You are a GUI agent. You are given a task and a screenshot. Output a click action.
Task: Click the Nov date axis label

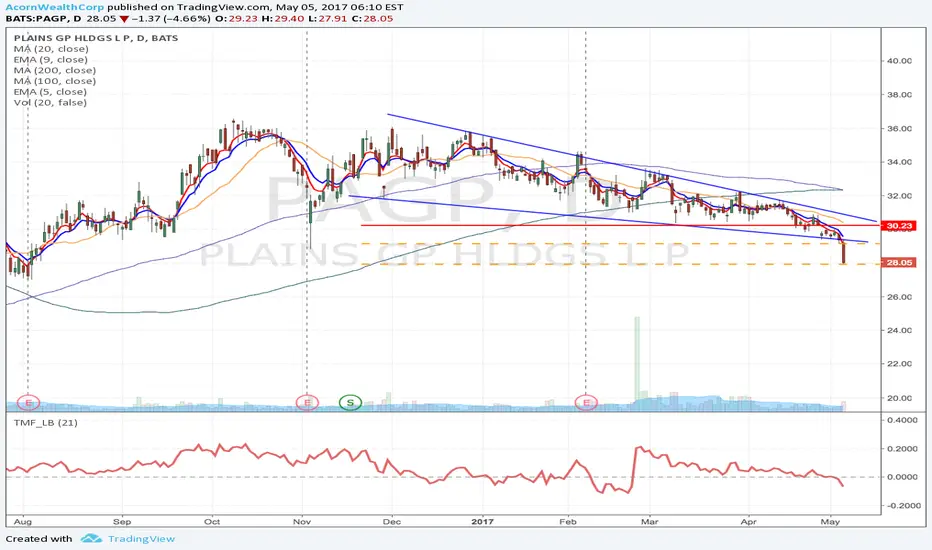302,521
